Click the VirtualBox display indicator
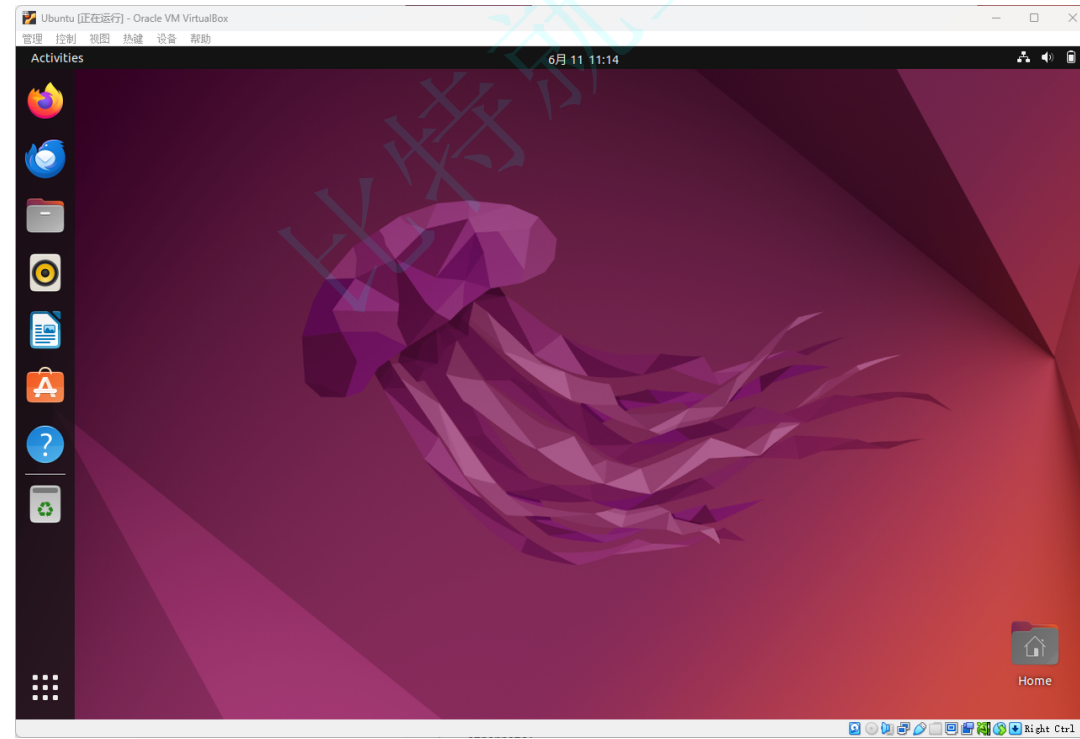Image resolution: width=1080 pixels, height=739 pixels. coord(951,728)
